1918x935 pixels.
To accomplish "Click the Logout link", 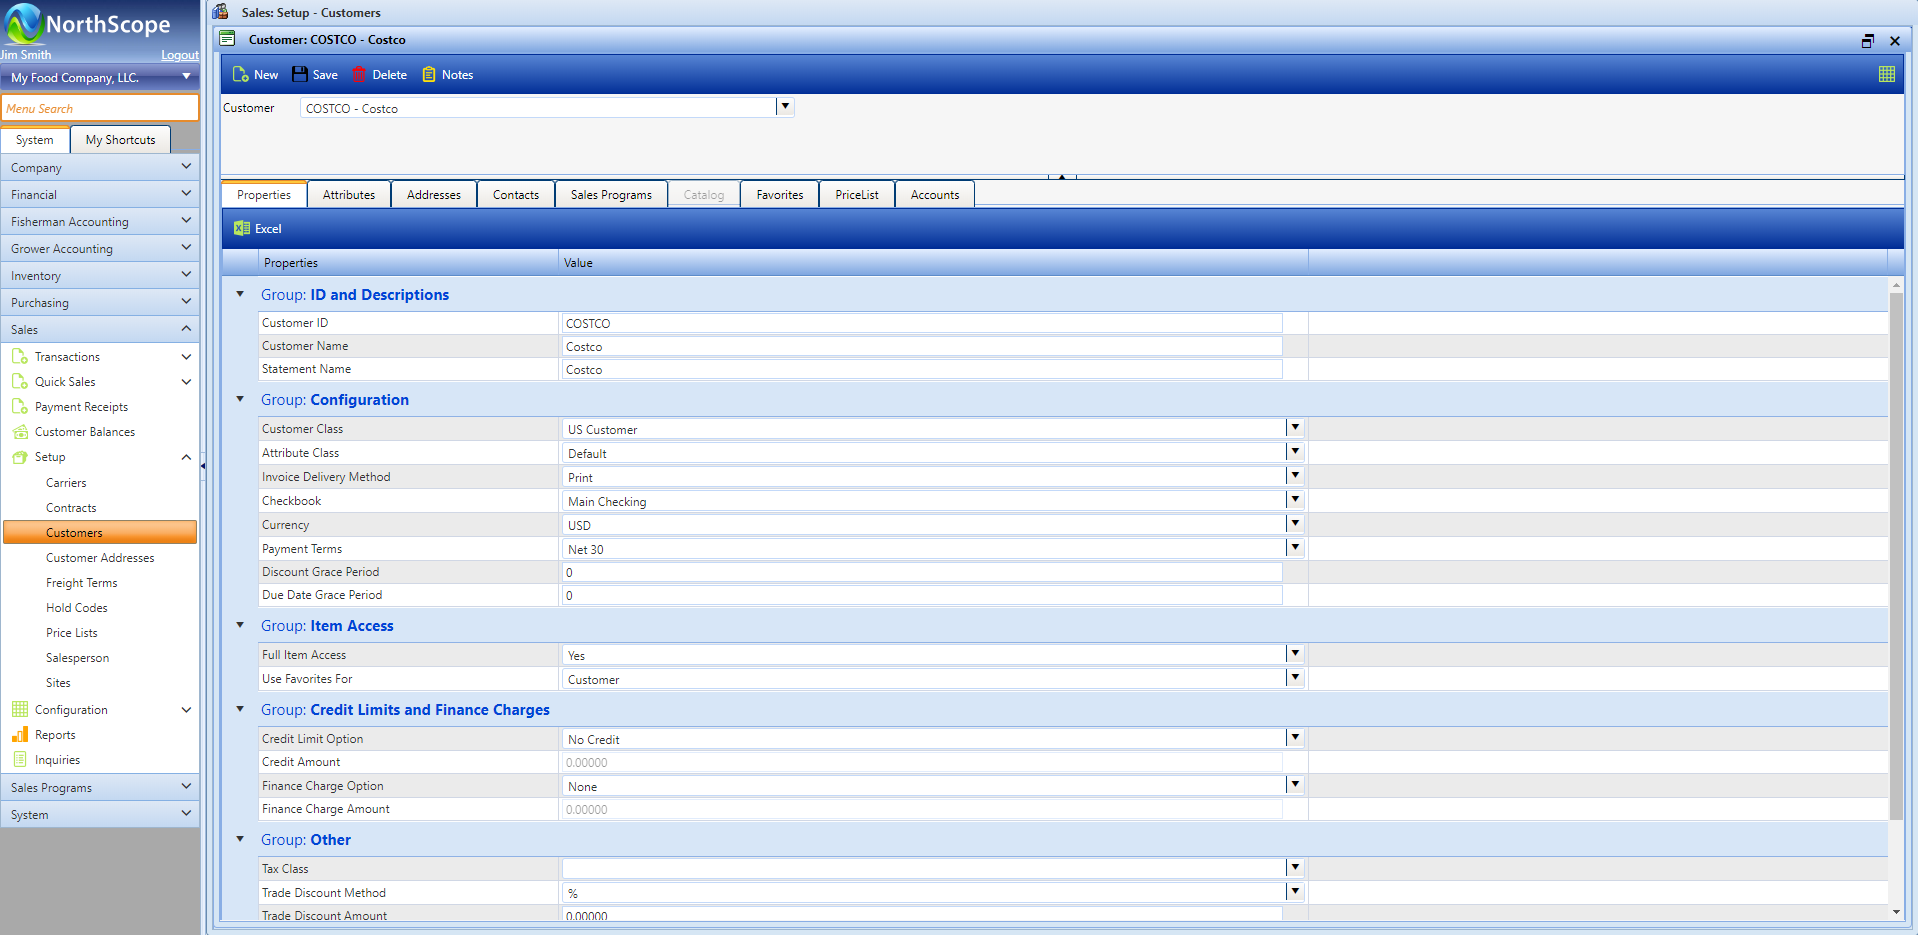I will (x=180, y=55).
